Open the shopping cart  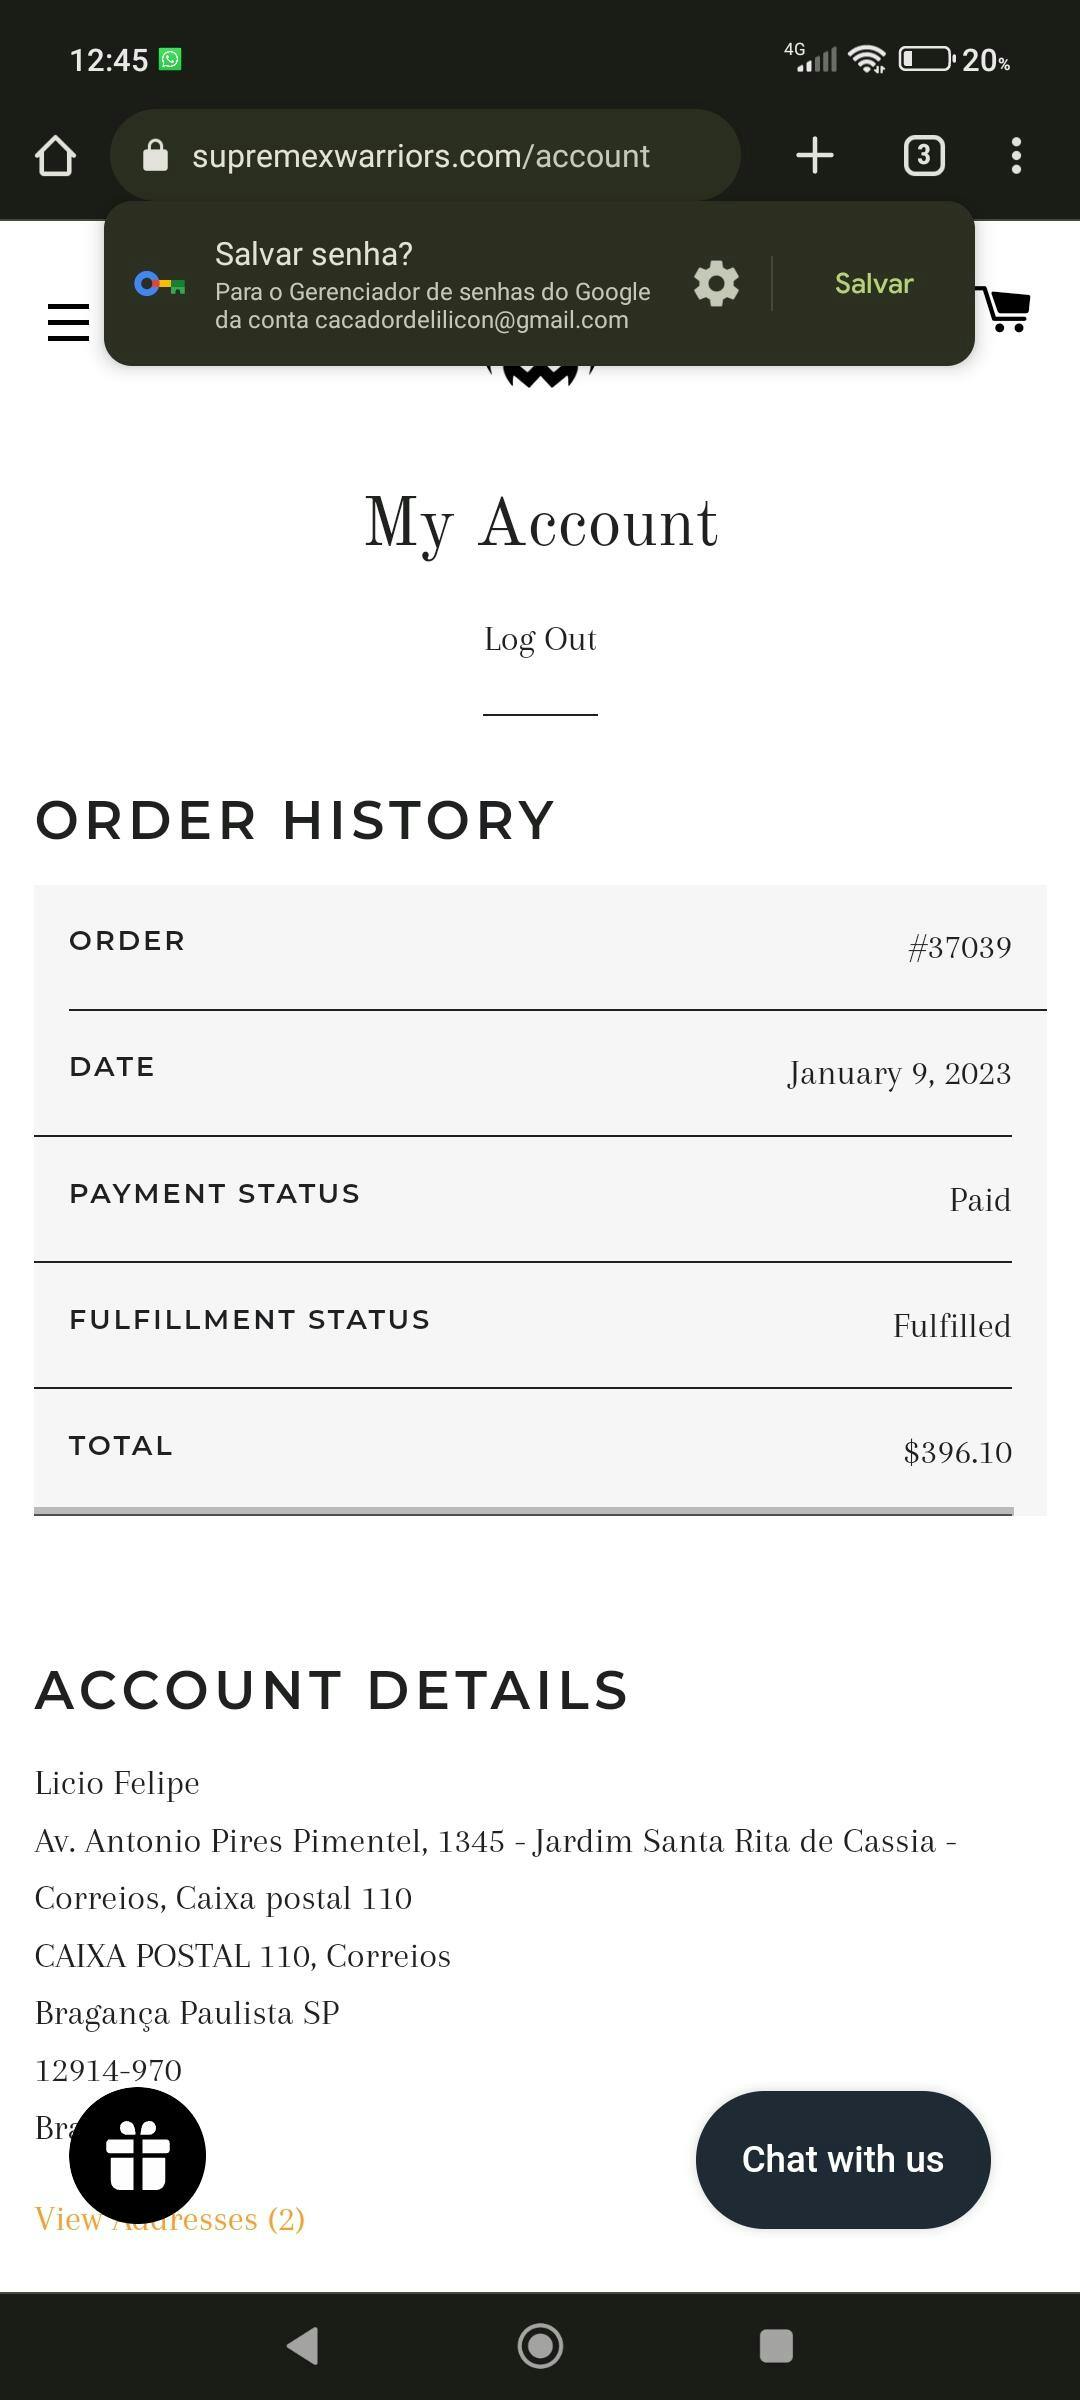(1004, 310)
